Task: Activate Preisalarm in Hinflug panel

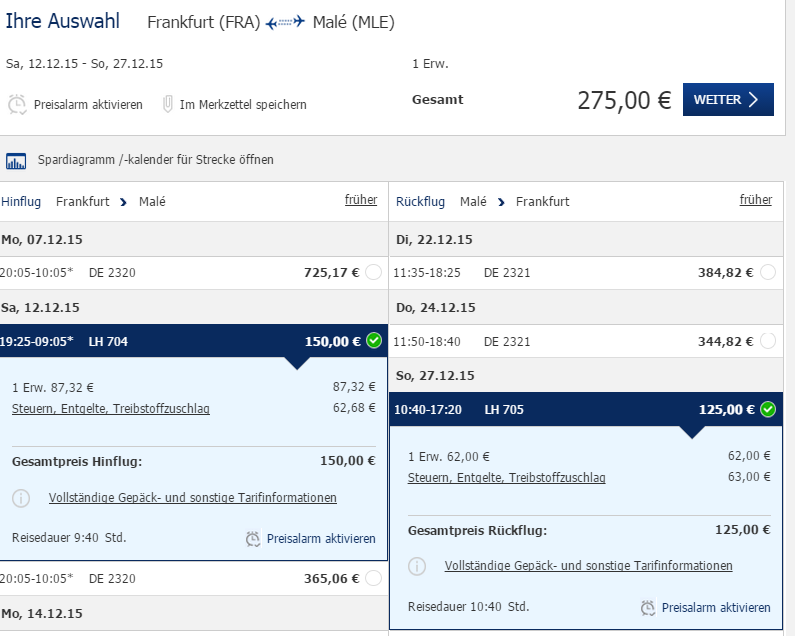Action: pyautogui.click(x=321, y=539)
